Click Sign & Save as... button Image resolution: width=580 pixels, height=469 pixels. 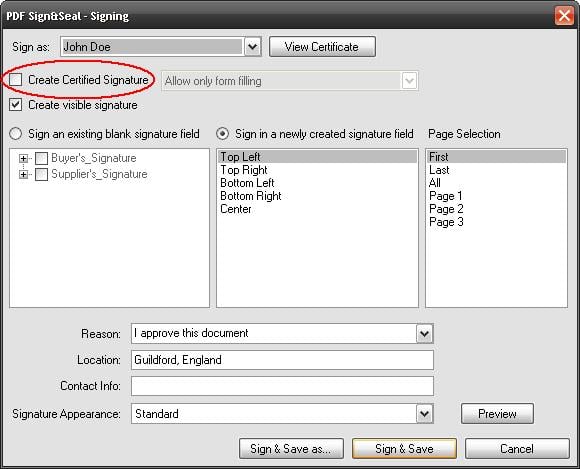point(291,449)
